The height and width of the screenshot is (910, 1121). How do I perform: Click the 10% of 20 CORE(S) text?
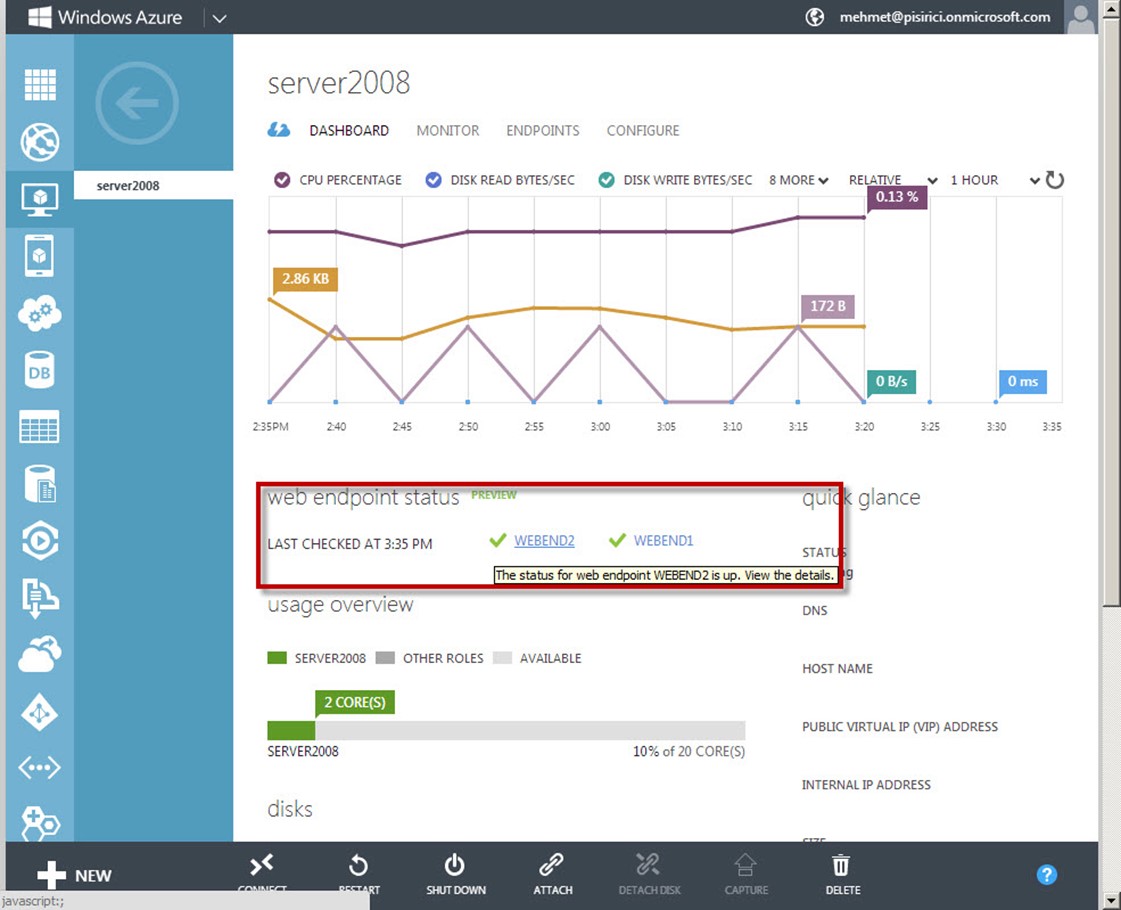[x=688, y=751]
